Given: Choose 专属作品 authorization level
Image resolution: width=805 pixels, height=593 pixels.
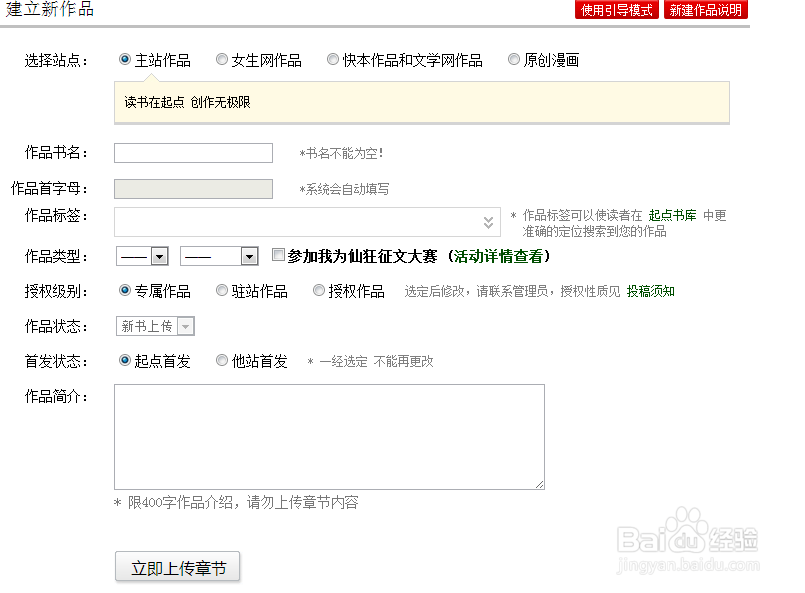Looking at the screenshot, I should coord(125,291).
